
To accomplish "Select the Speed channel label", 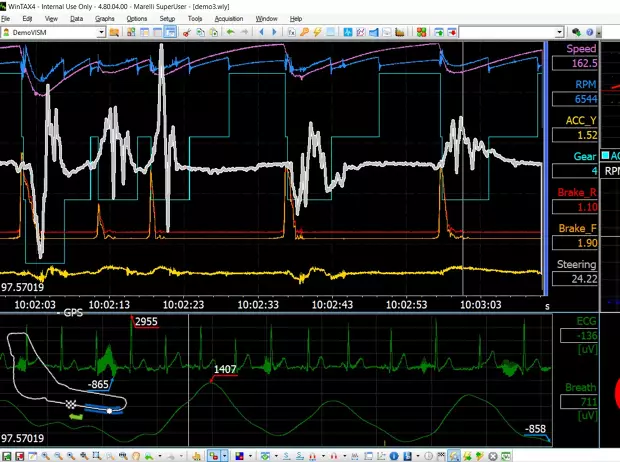I will [581, 48].
